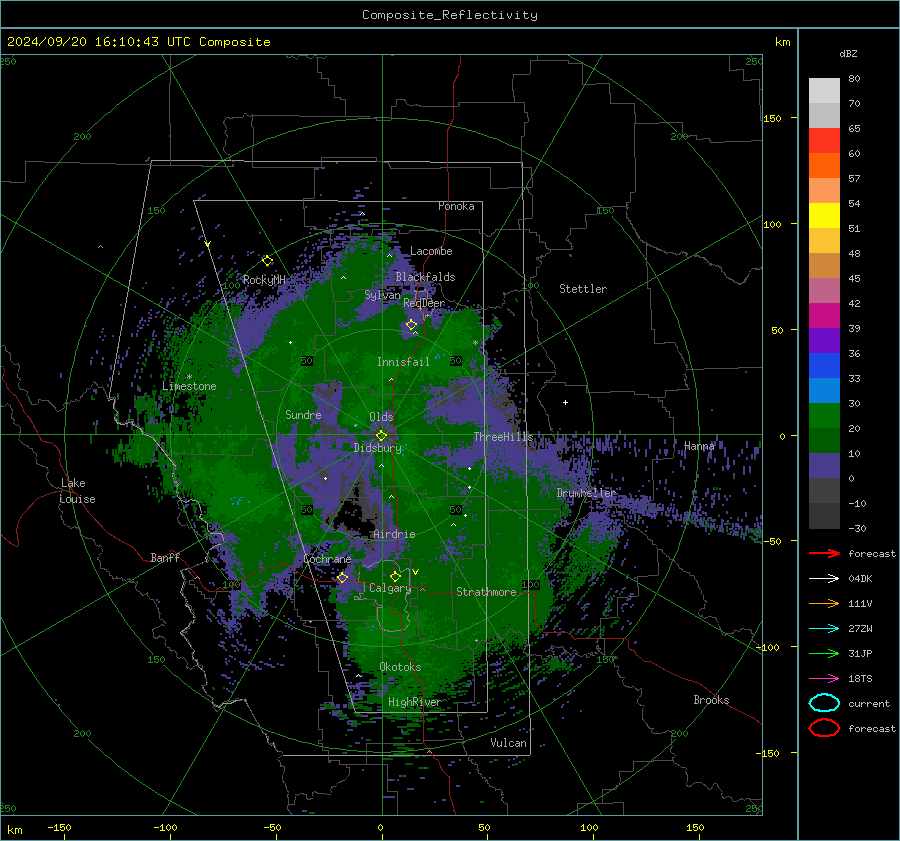Select the Hanna label
The width and height of the screenshot is (900, 841).
[699, 446]
